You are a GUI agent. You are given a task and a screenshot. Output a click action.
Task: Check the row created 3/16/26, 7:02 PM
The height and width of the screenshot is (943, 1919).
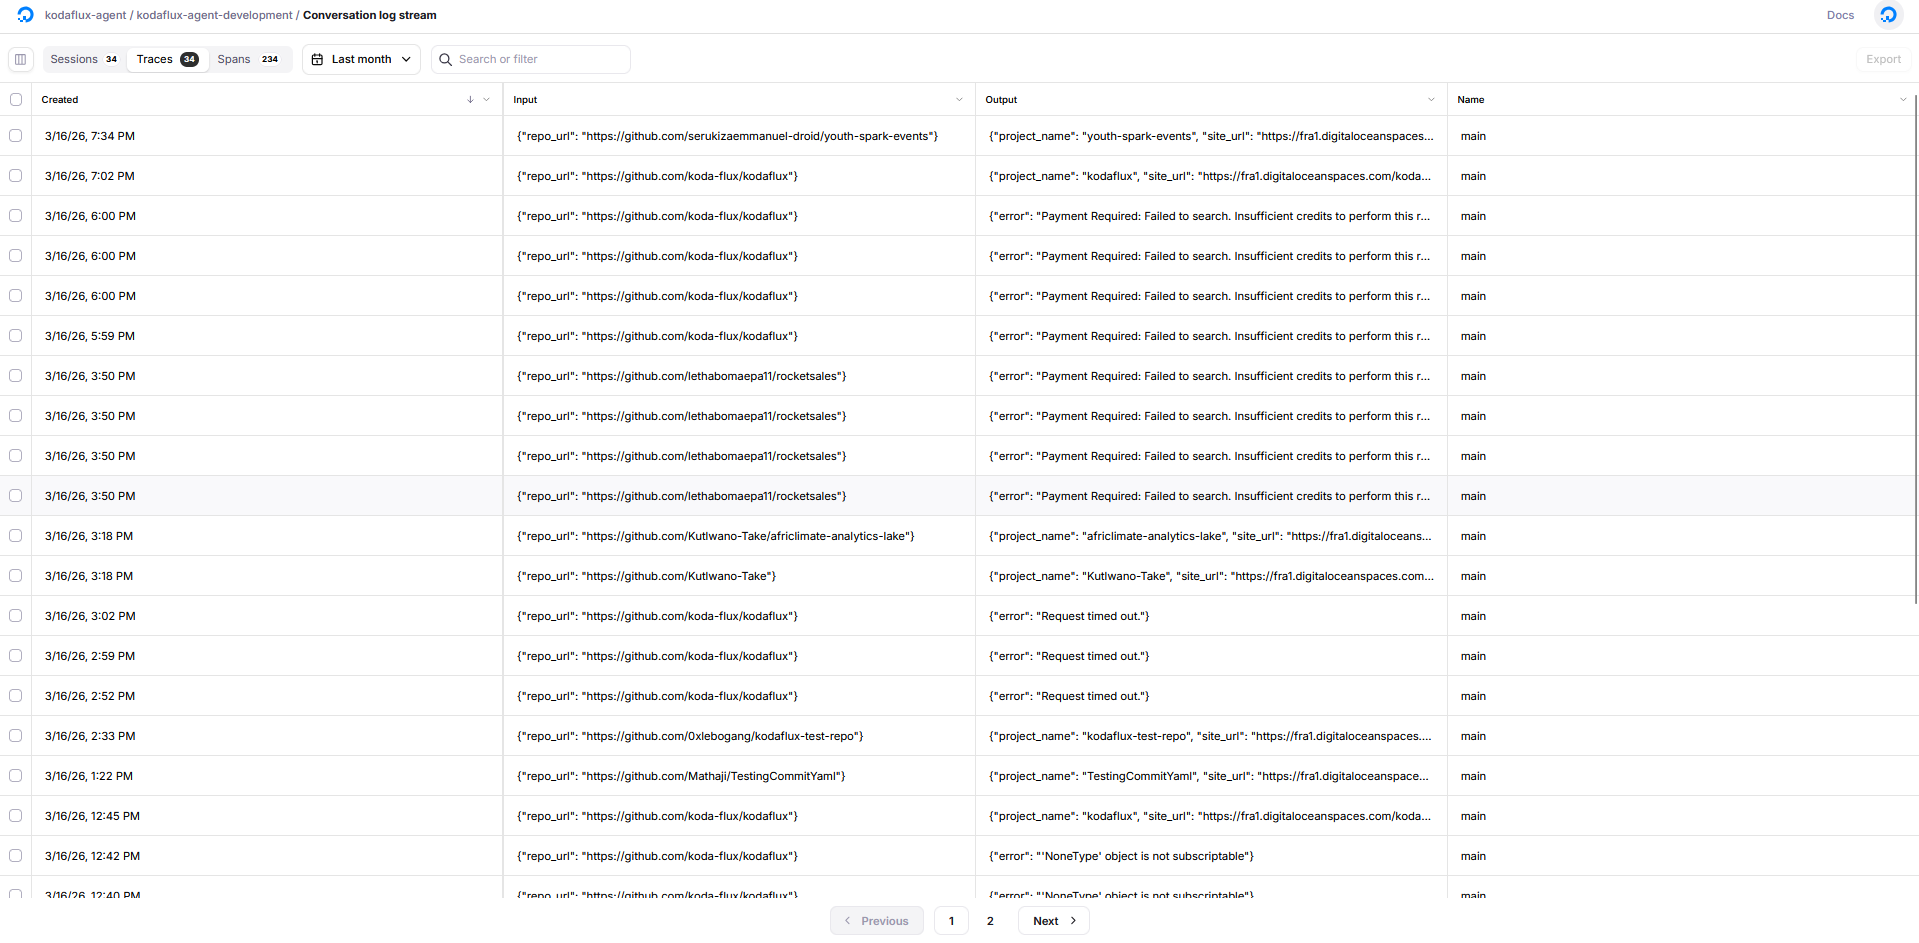point(16,176)
